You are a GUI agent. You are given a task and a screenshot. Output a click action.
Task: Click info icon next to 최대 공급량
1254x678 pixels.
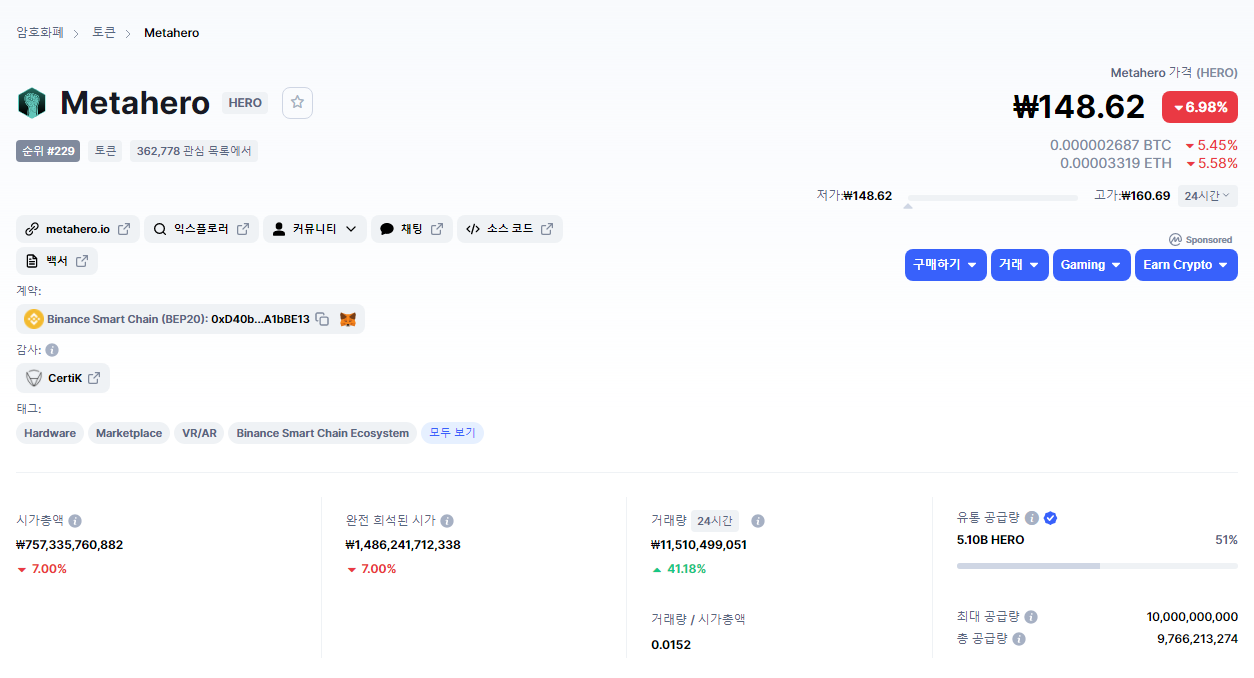click(x=1031, y=617)
